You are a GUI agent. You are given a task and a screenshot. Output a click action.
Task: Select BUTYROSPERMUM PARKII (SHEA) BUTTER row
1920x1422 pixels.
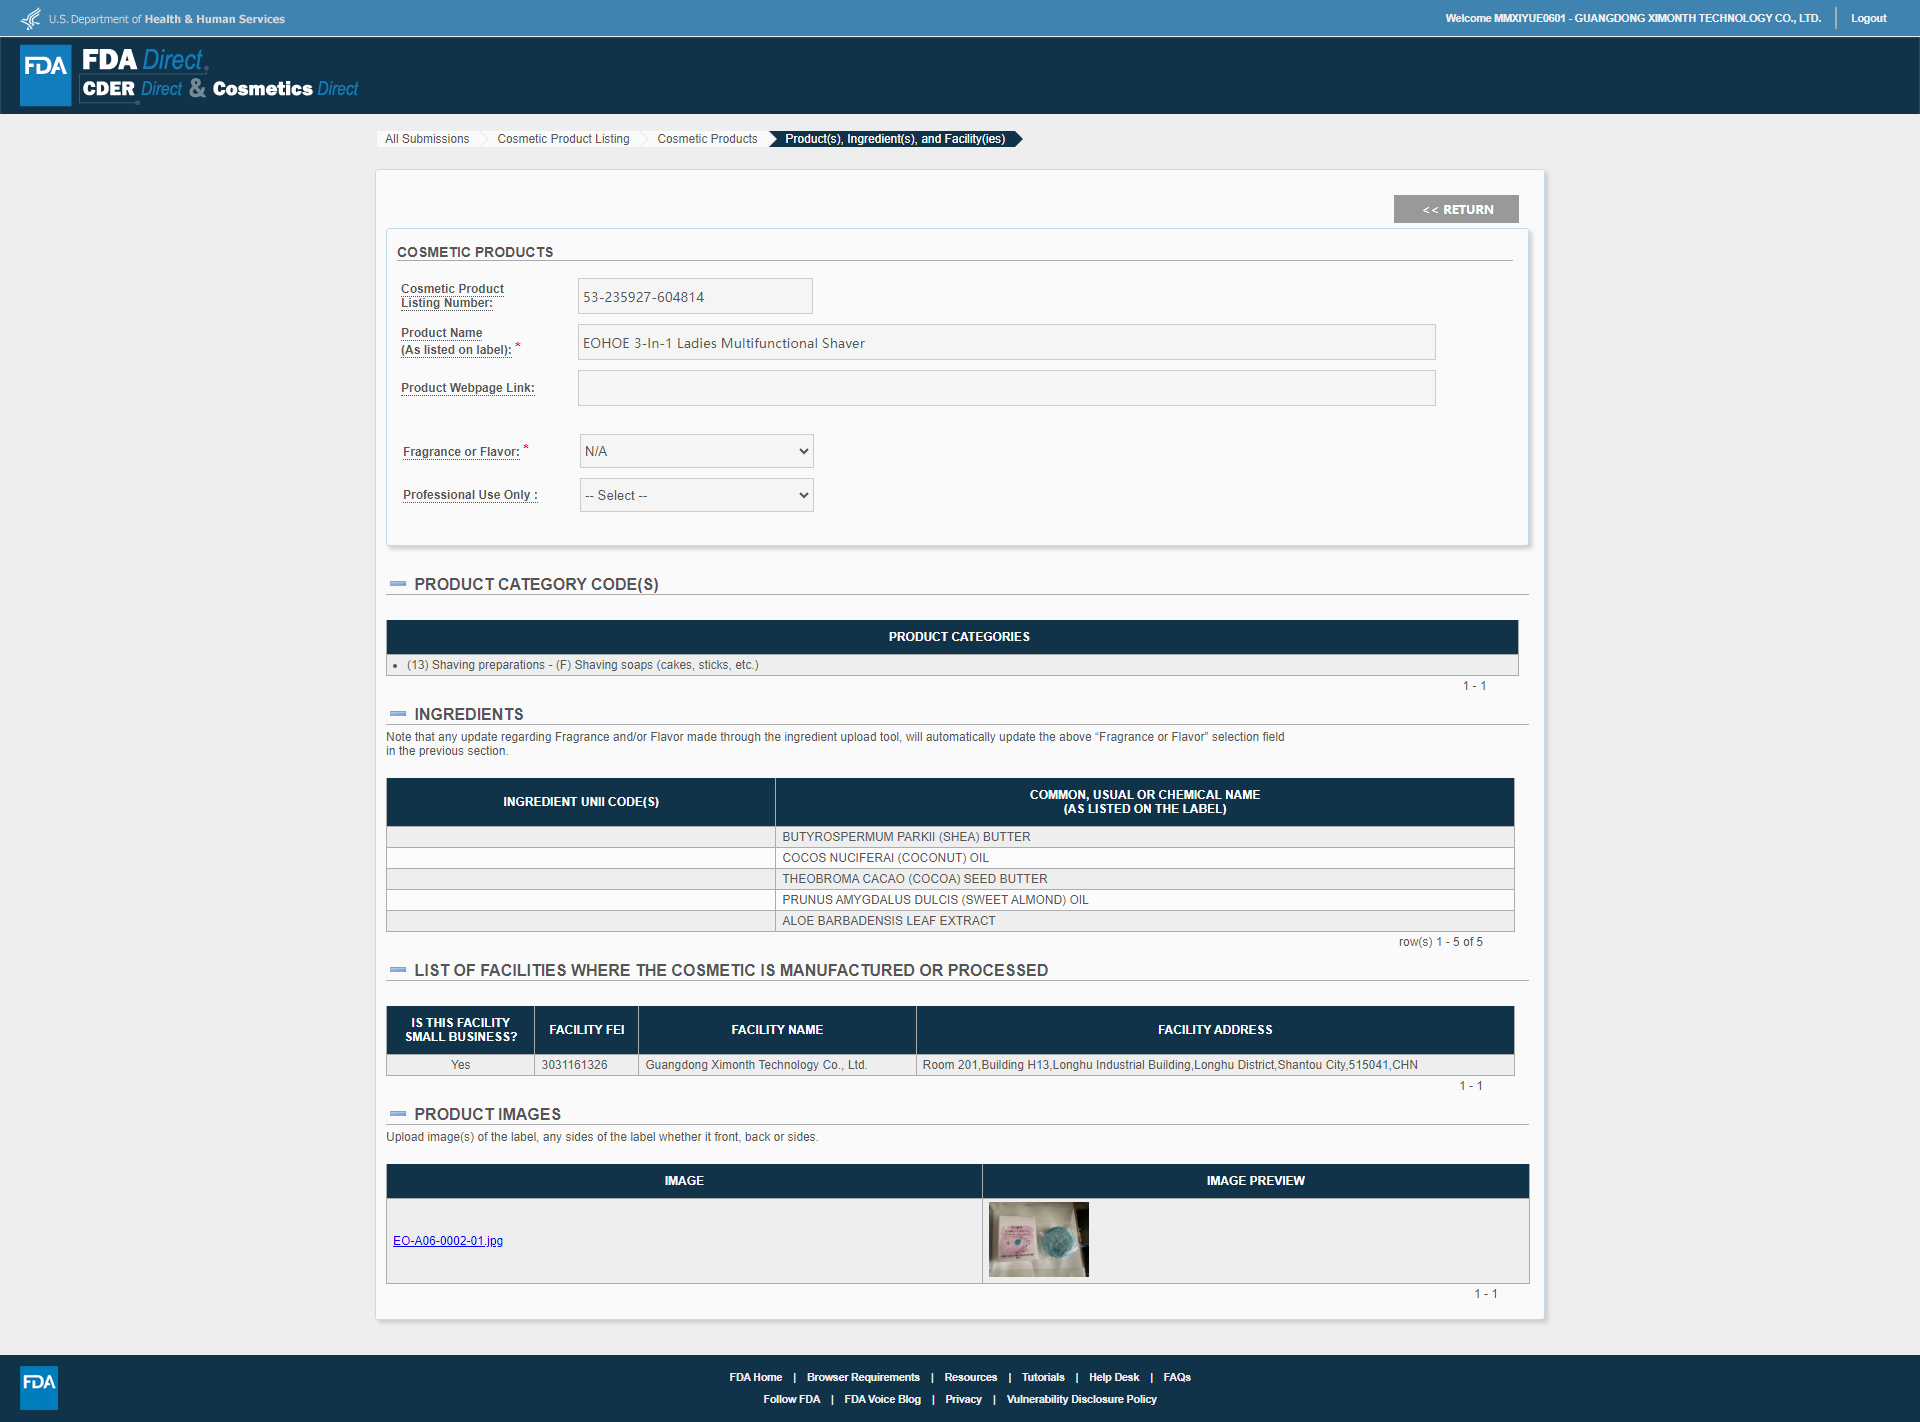point(950,837)
